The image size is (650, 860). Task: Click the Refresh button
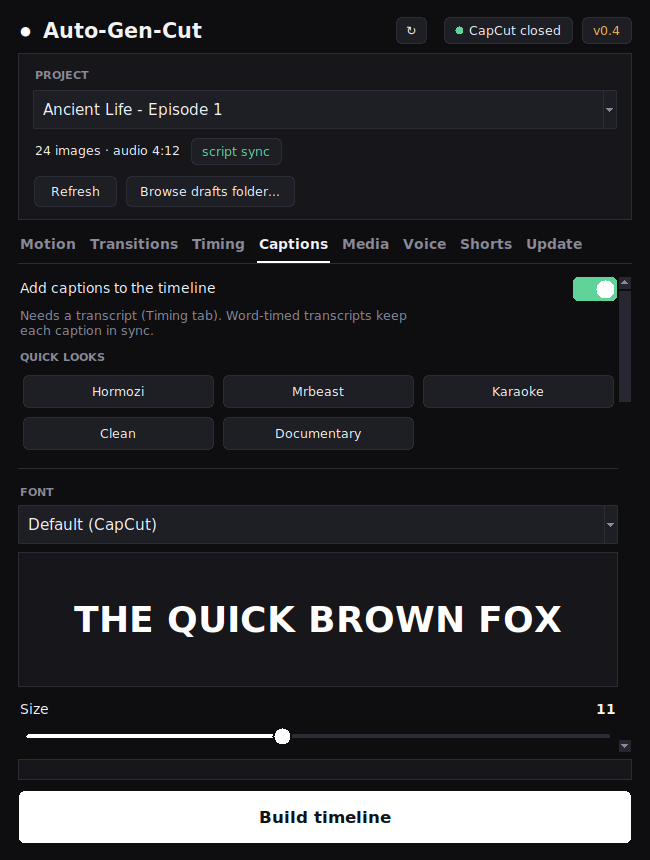(75, 191)
